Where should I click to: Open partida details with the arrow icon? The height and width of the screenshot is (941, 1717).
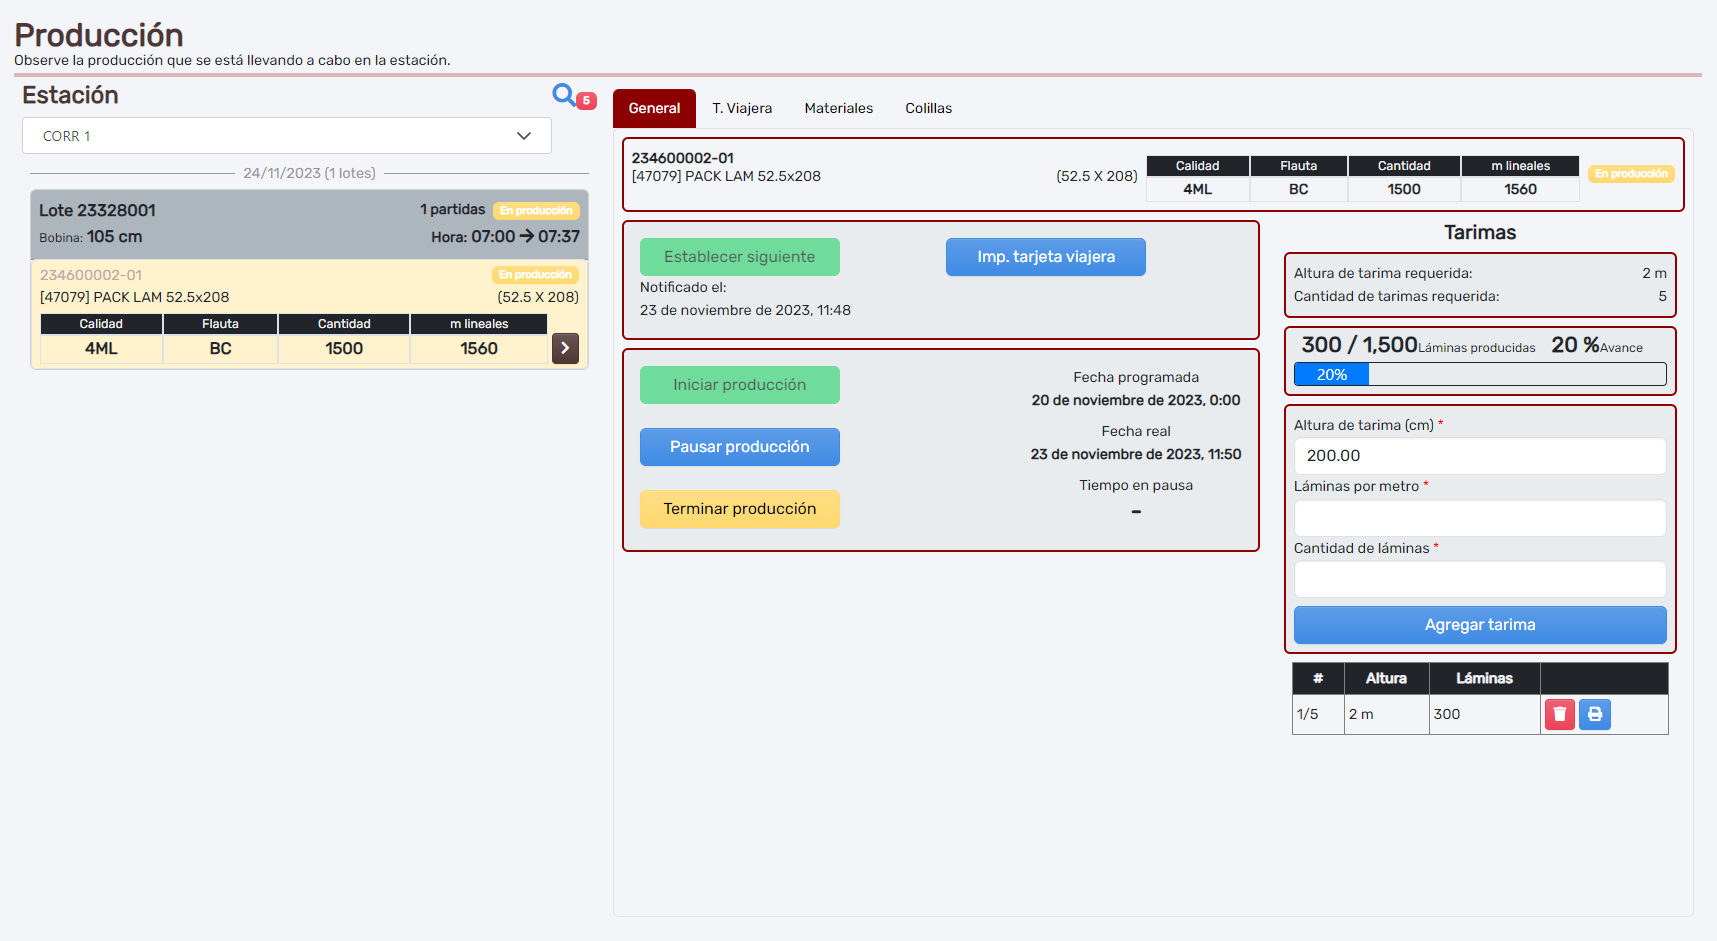point(565,348)
